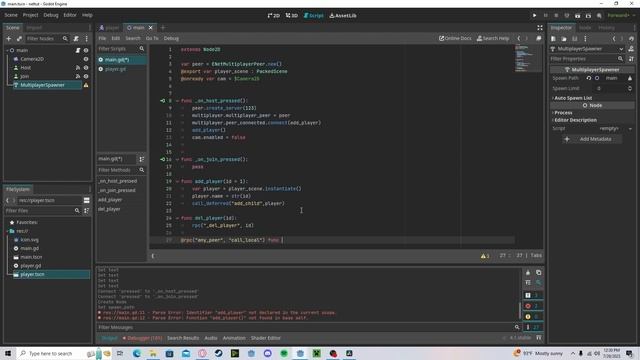
Task: Toggle the scripts panel with bottom-left arrow
Action: [153, 256]
